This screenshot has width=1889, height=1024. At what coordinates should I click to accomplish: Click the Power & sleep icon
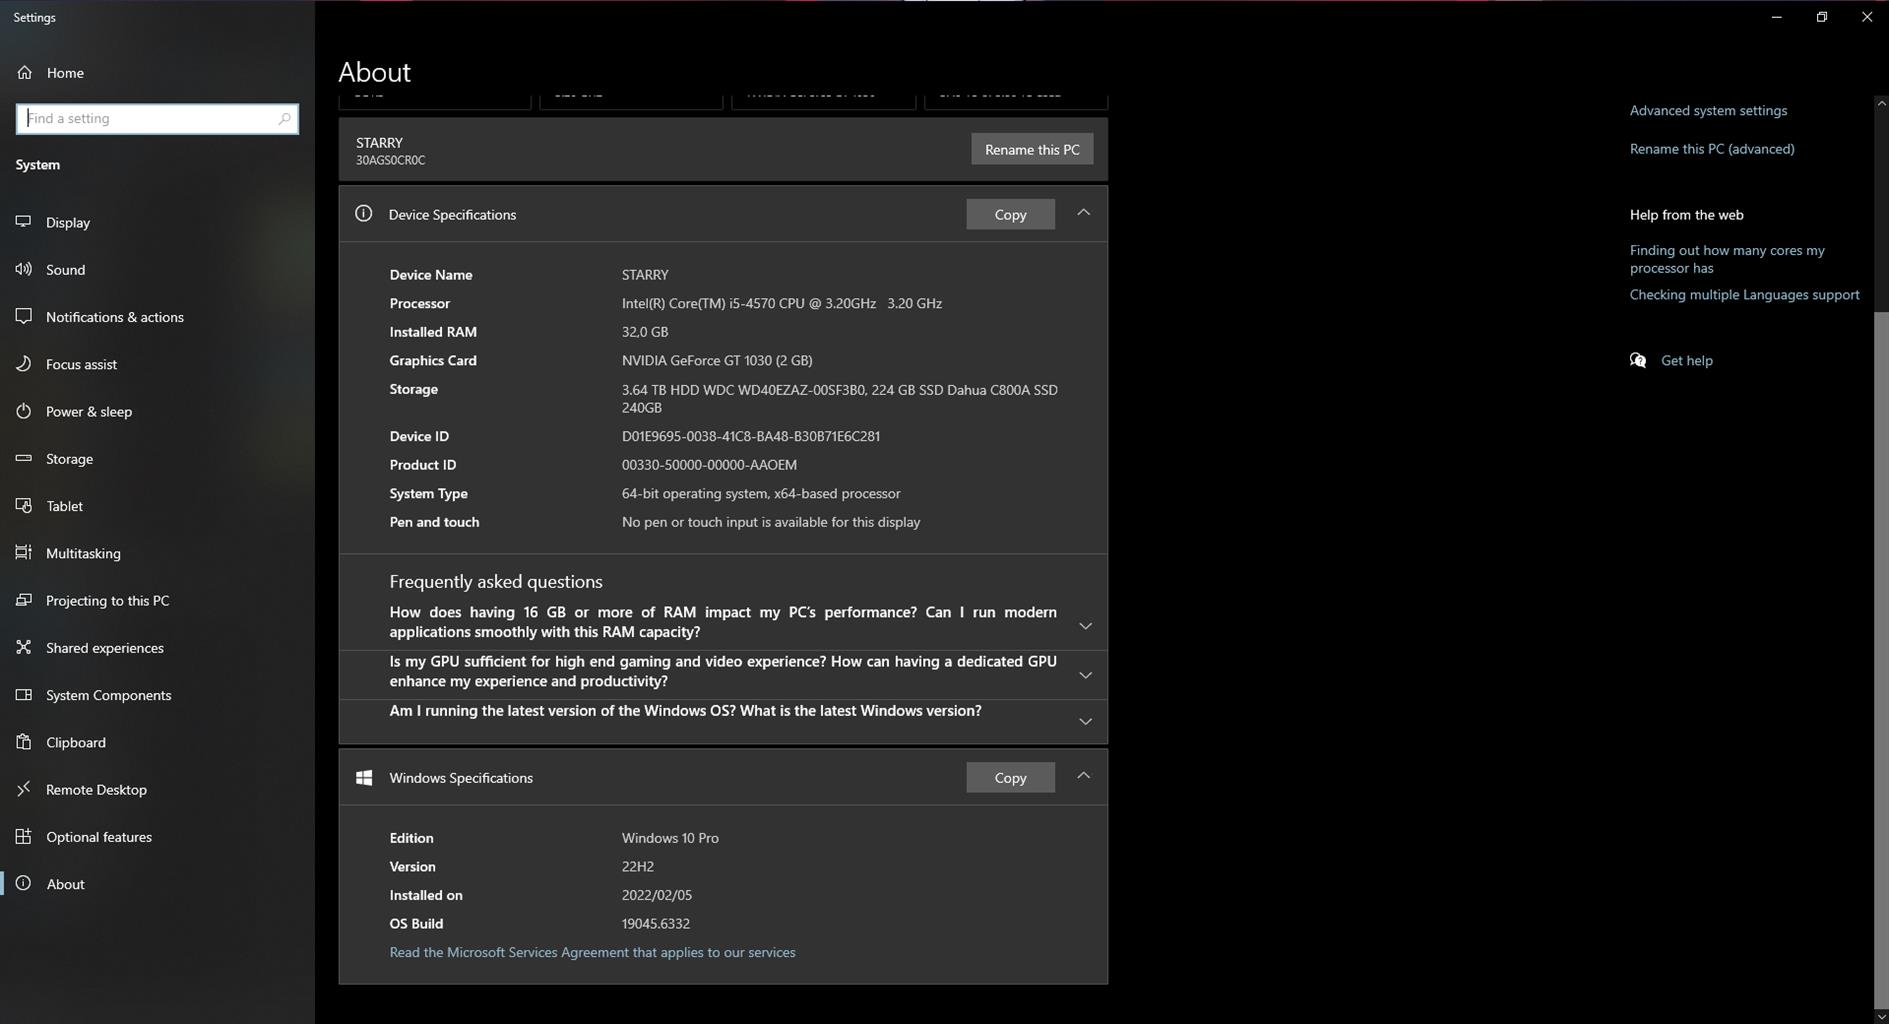tap(24, 411)
